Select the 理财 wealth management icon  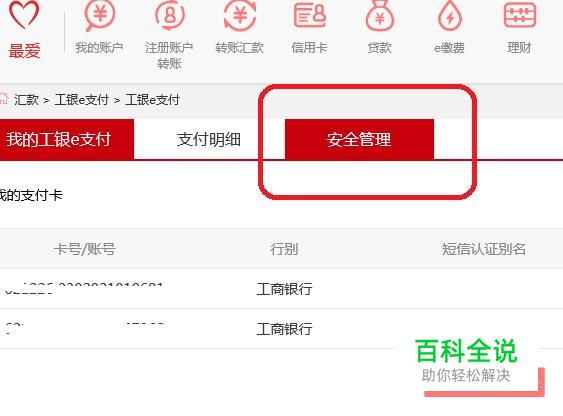click(520, 14)
